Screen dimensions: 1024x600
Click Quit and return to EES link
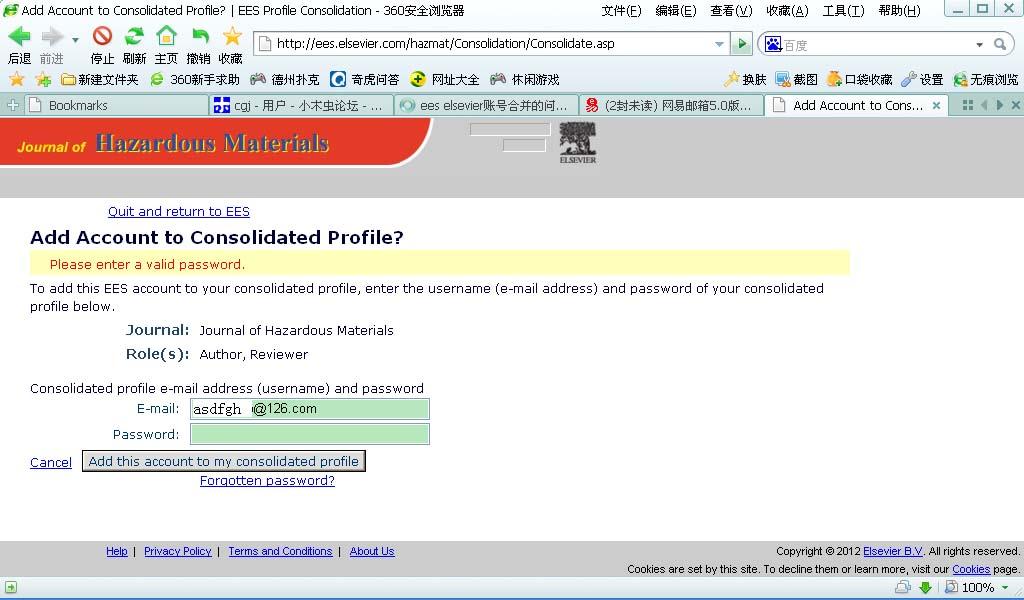179,212
